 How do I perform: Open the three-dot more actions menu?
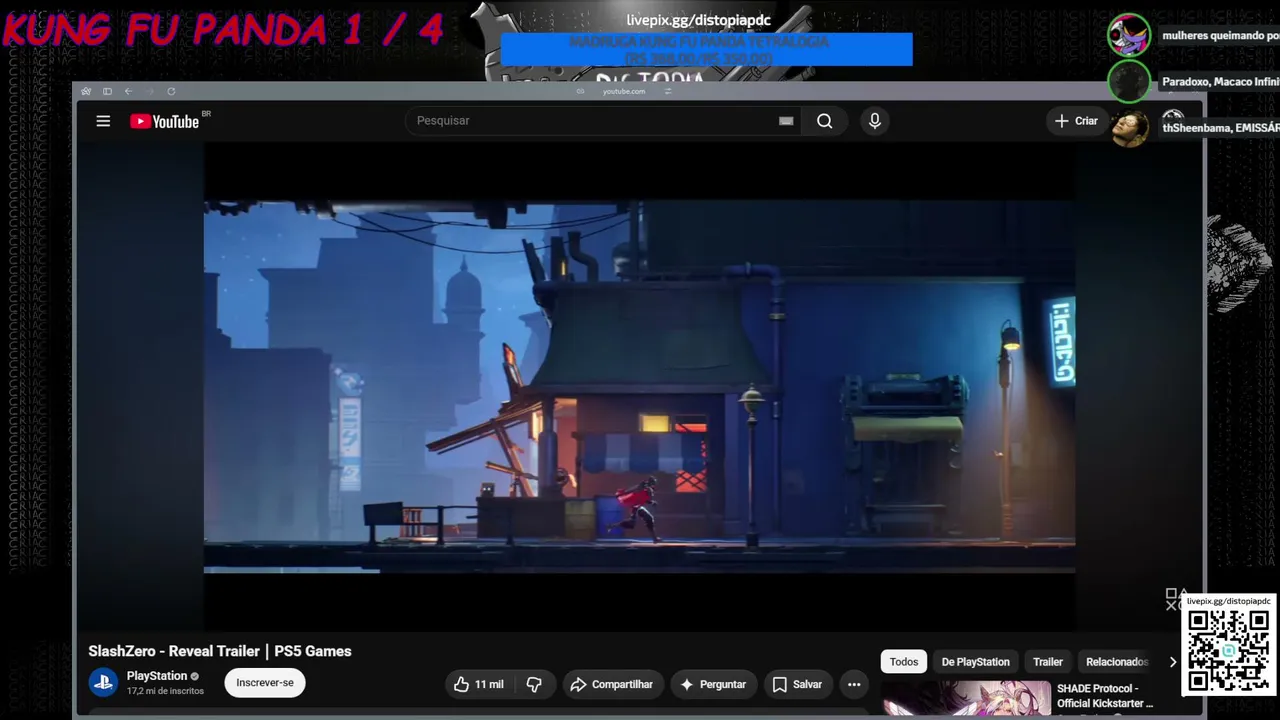[x=854, y=684]
